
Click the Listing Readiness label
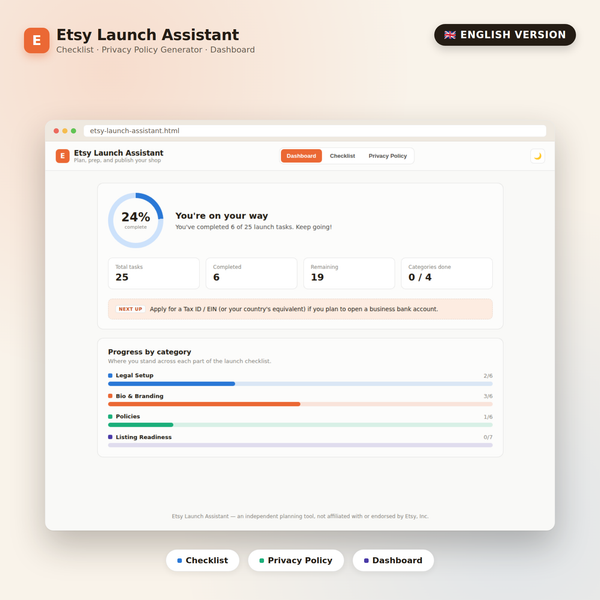click(x=143, y=437)
